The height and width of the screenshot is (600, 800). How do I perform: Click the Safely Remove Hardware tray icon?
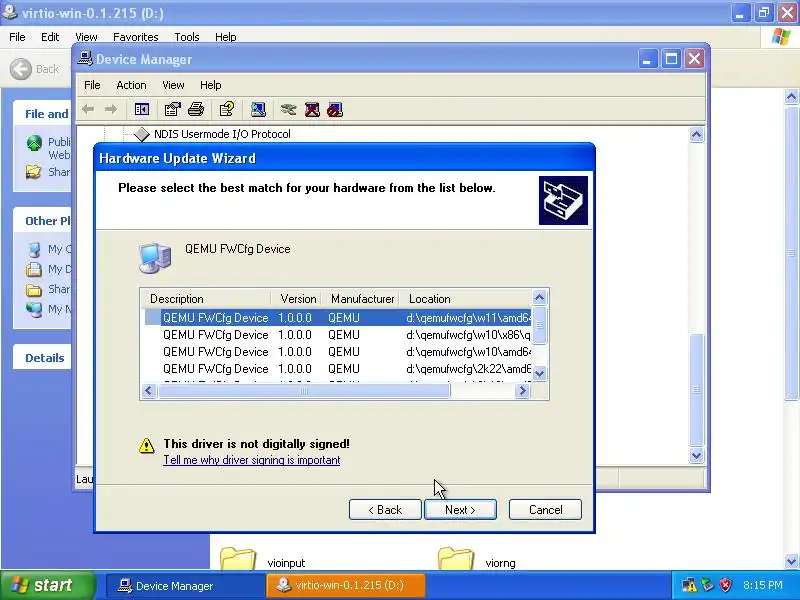tap(707, 585)
